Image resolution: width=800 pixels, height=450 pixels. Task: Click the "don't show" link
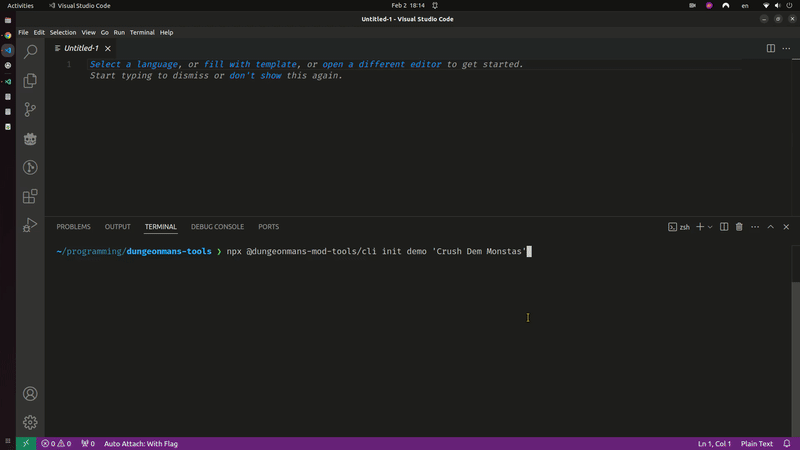(x=255, y=76)
